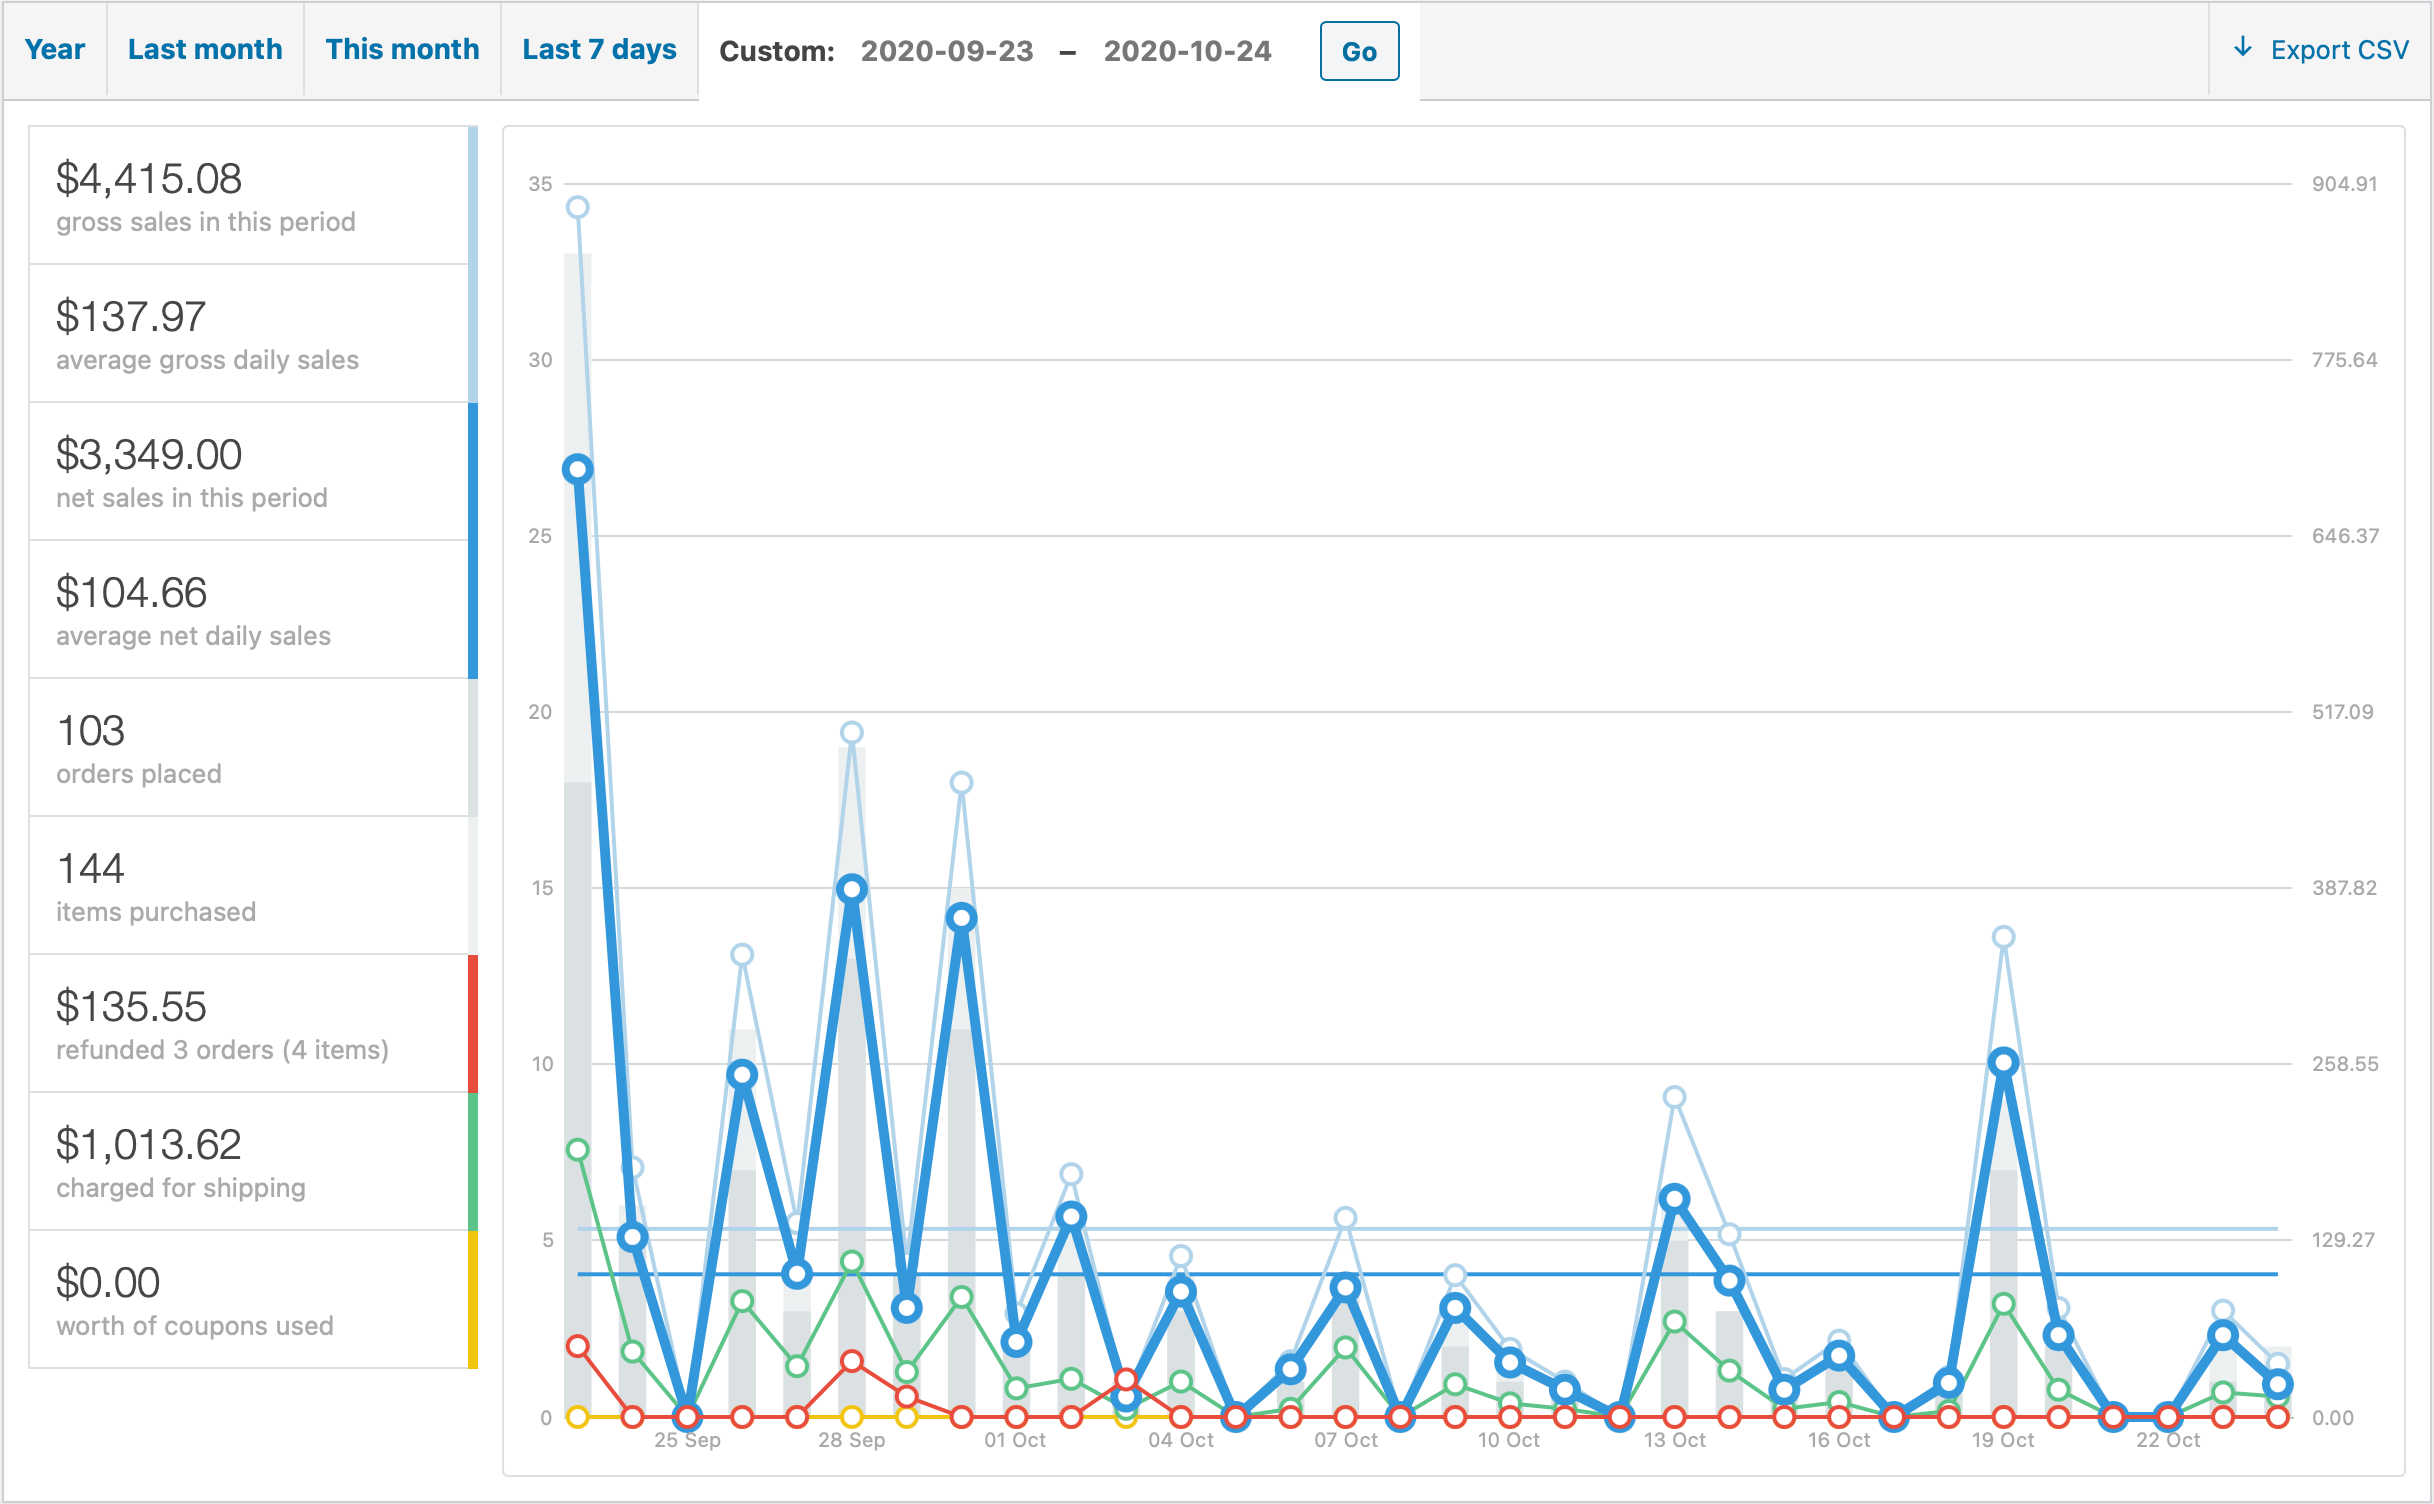2434x1504 pixels.
Task: Click the Export CSV download arrow icon
Action: point(2243,48)
